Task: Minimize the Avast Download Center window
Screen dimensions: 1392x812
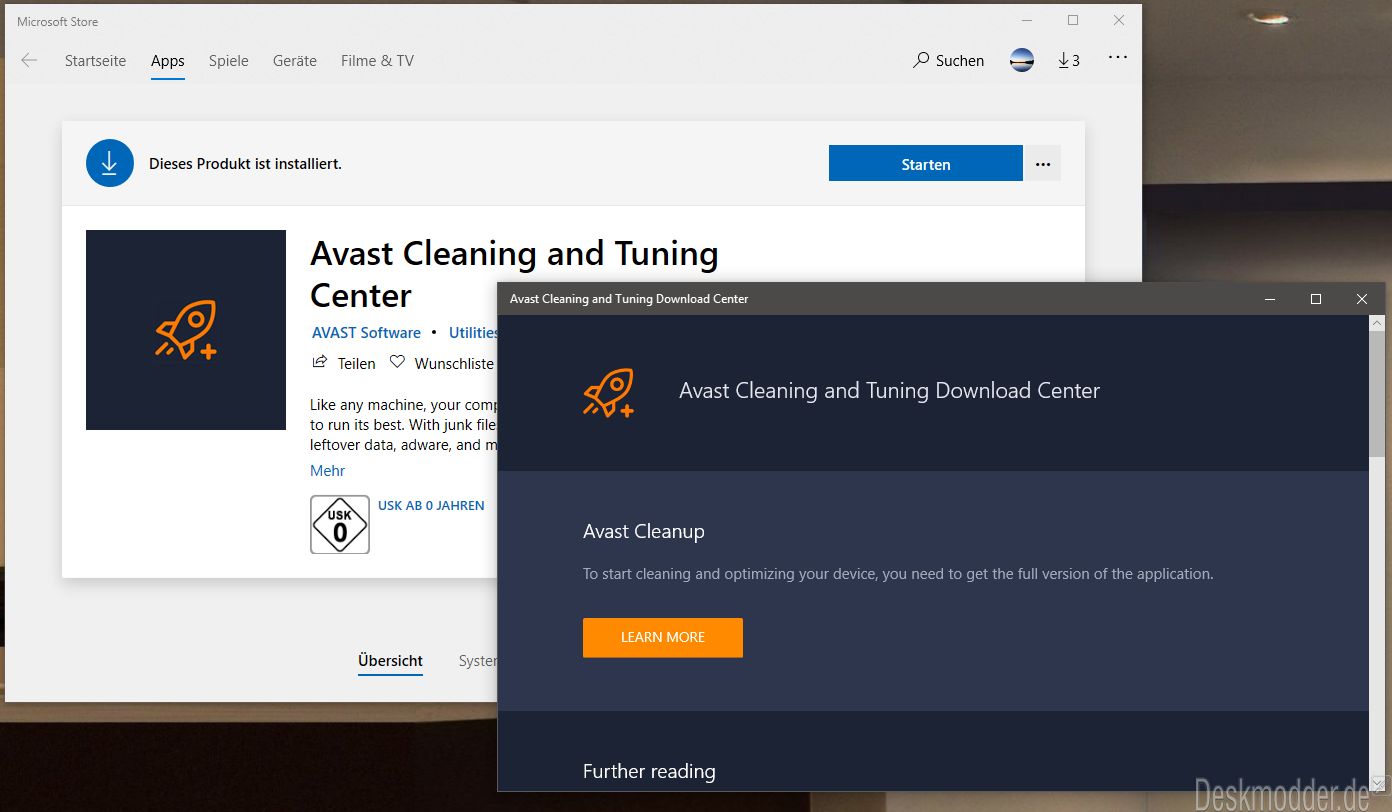Action: point(1270,299)
